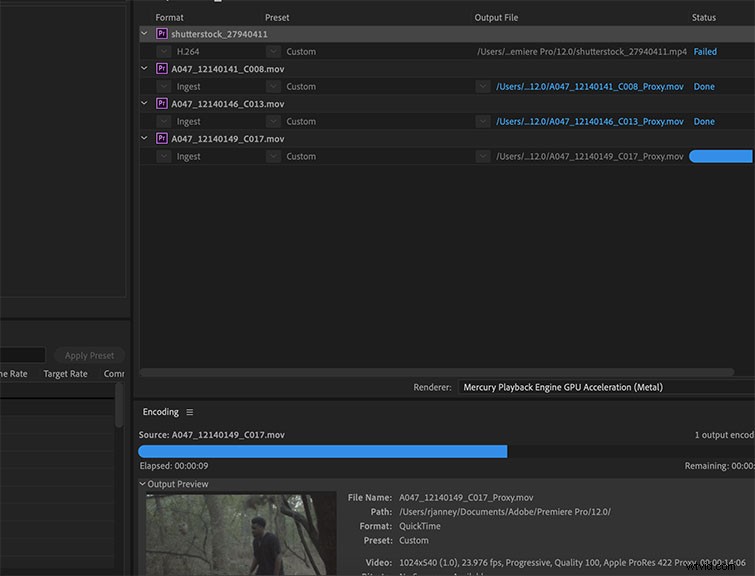Open the A047_12140141_C008_Proxy.mov output link

click(590, 87)
